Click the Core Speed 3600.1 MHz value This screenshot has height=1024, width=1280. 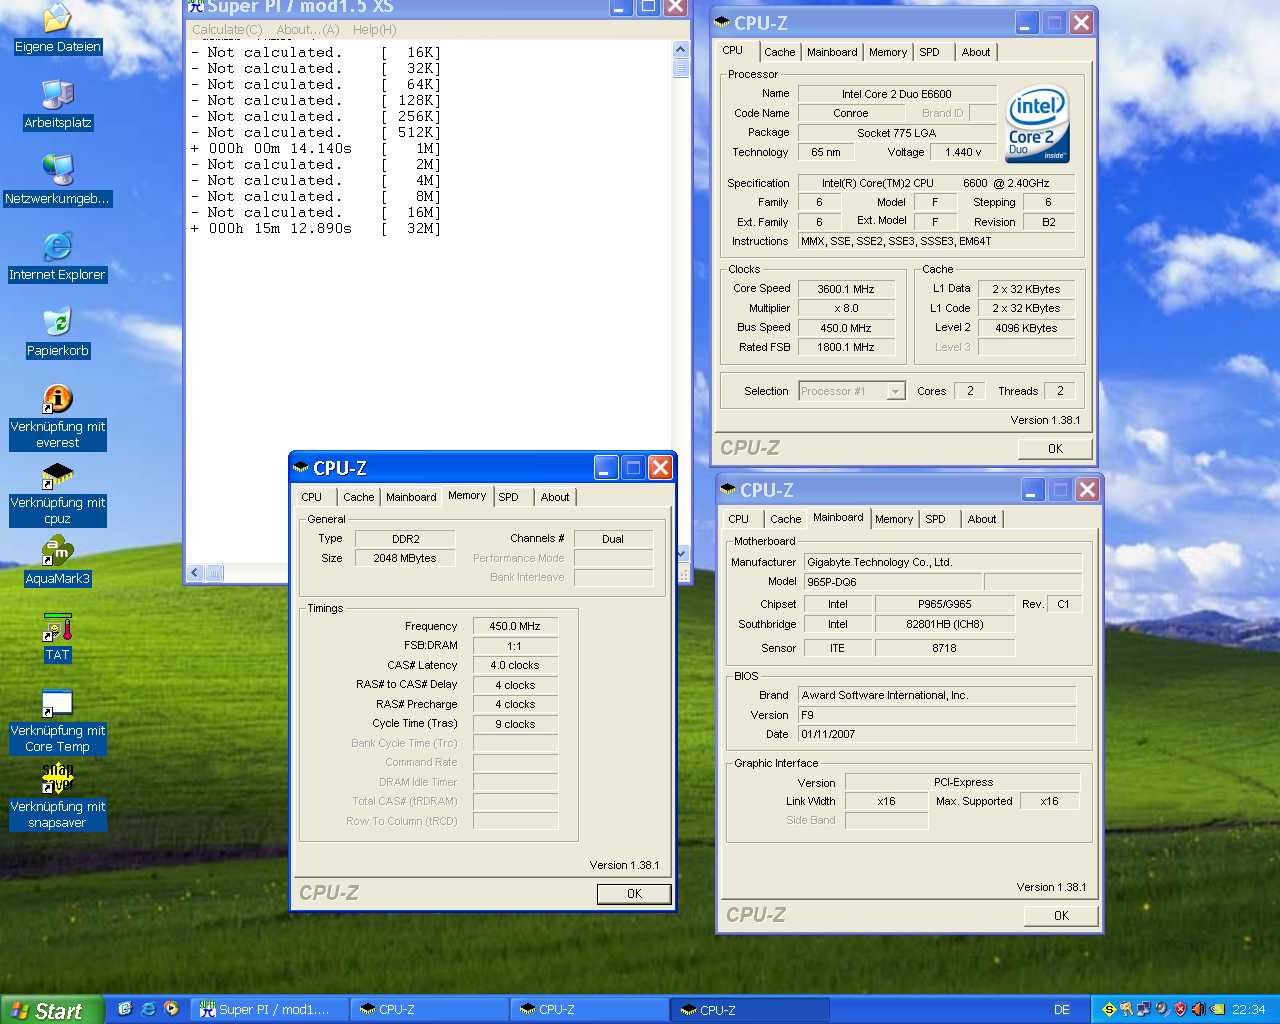pos(846,289)
